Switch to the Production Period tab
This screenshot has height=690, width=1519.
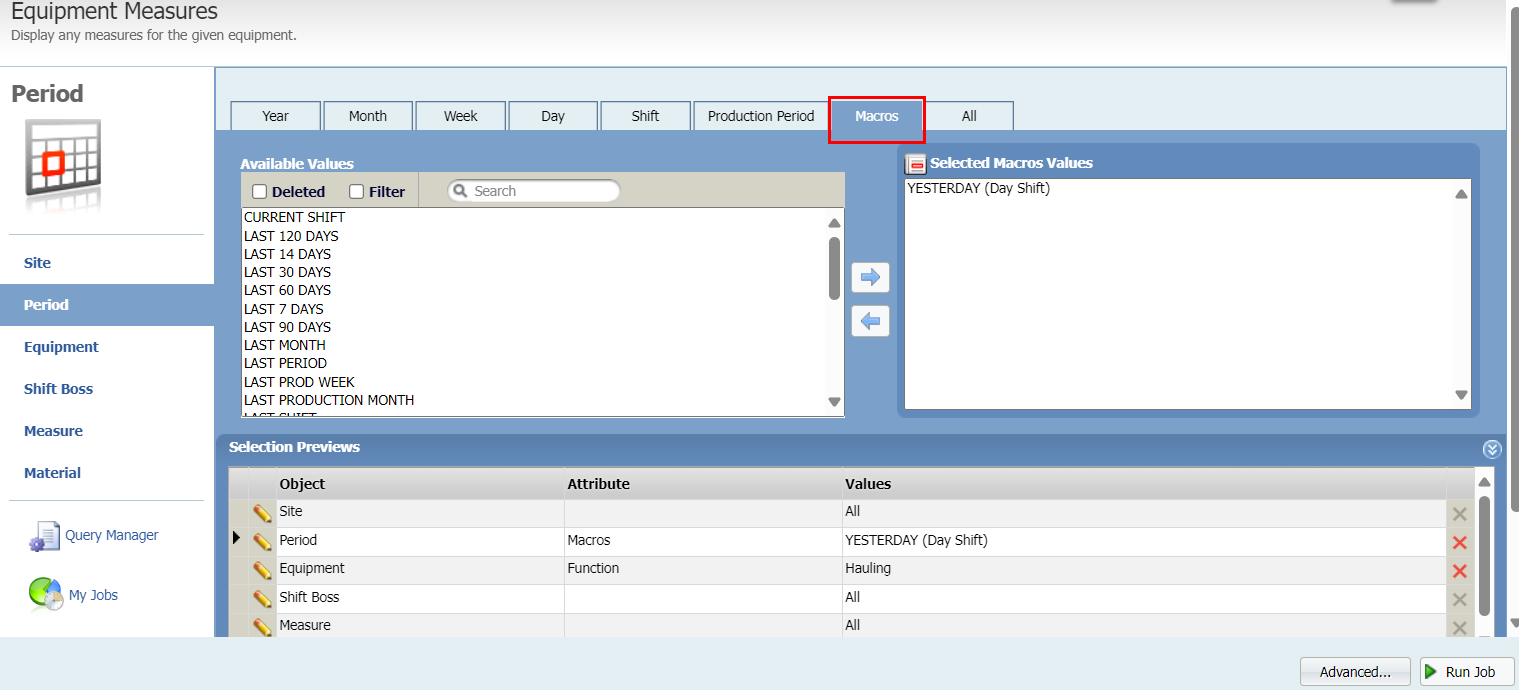point(760,115)
